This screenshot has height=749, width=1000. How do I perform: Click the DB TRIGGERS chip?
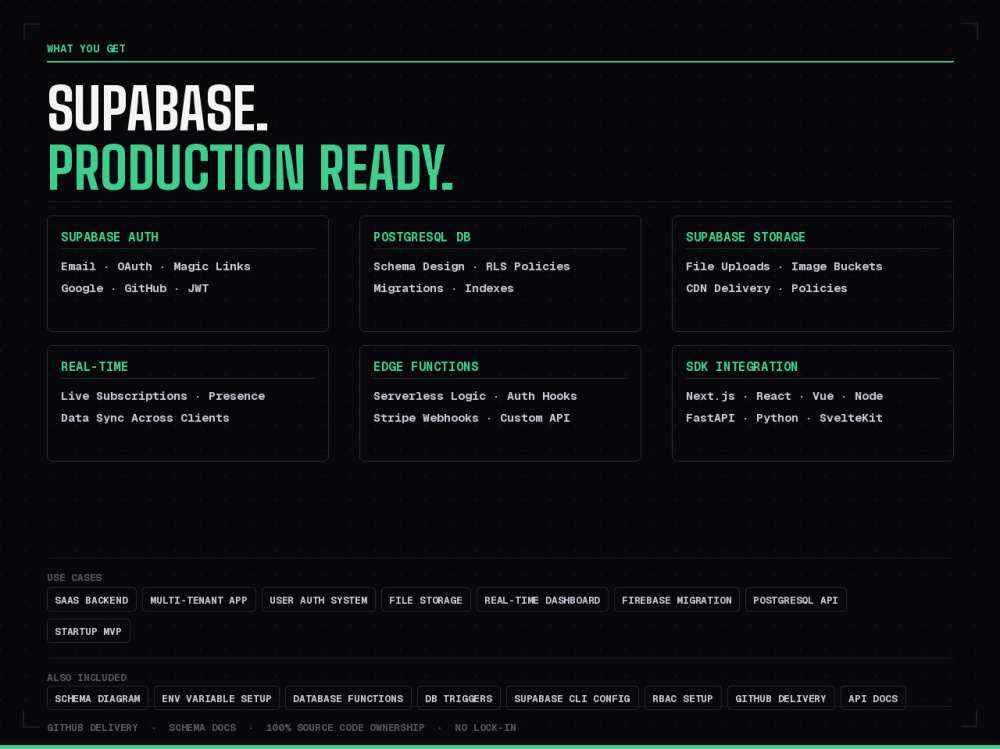click(459, 698)
